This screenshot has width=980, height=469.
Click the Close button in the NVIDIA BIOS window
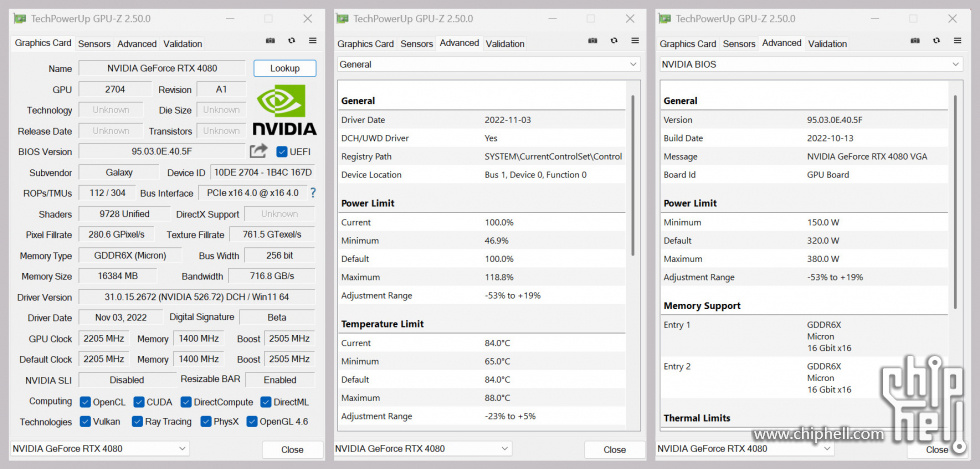tap(937, 450)
